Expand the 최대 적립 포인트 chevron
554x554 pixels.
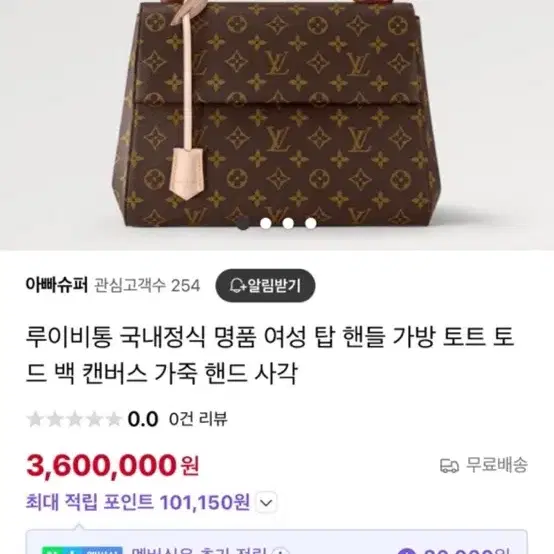266,502
